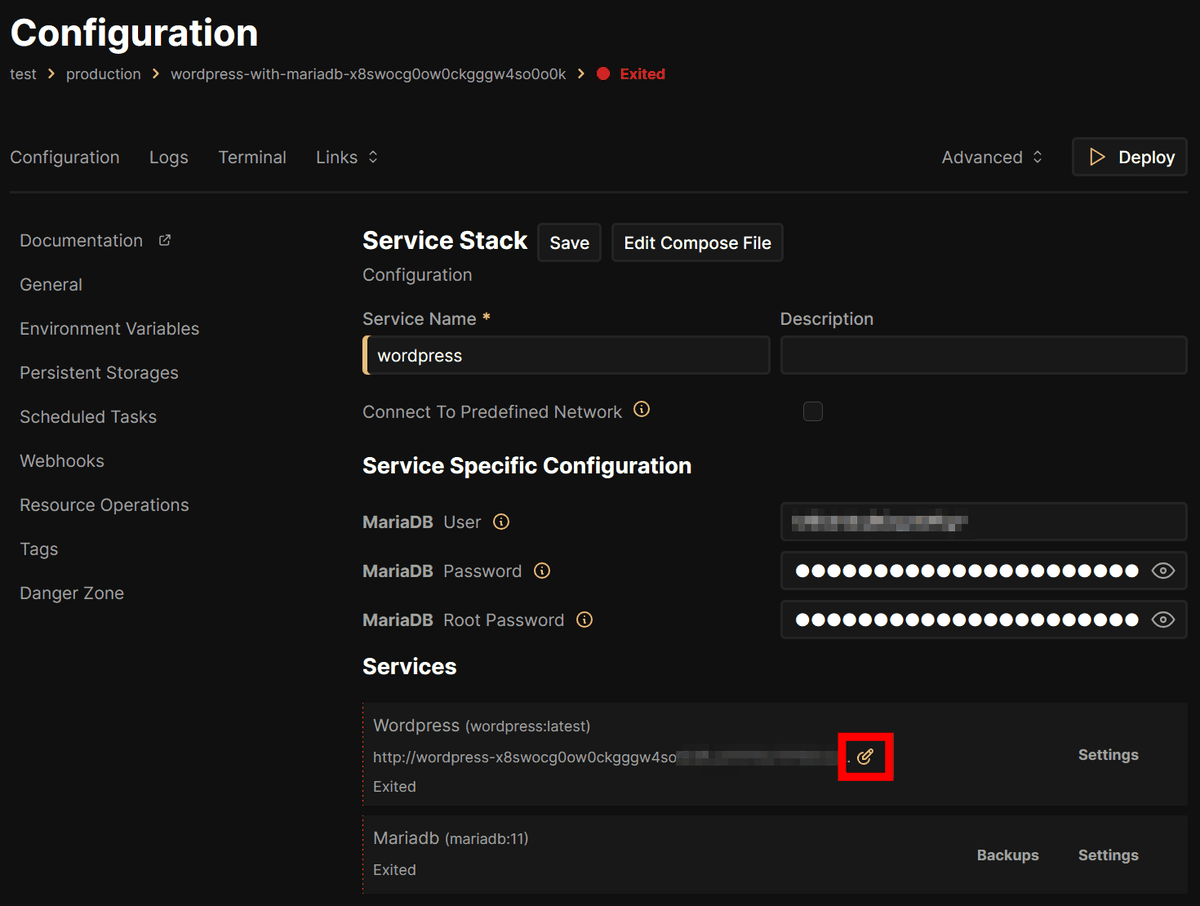Switch to the Logs tab
Viewport: 1200px width, 906px height.
point(169,157)
